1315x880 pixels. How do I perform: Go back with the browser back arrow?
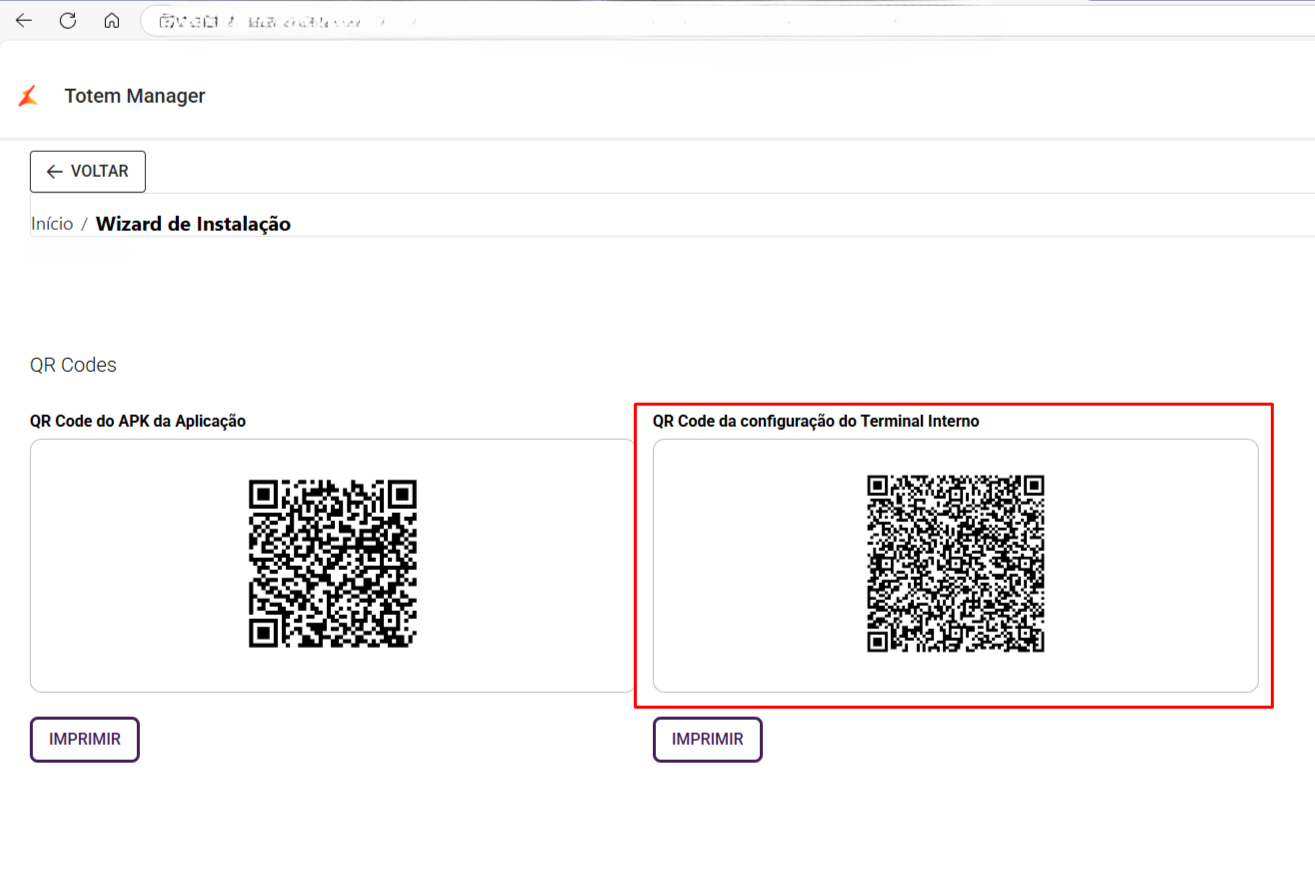24,21
